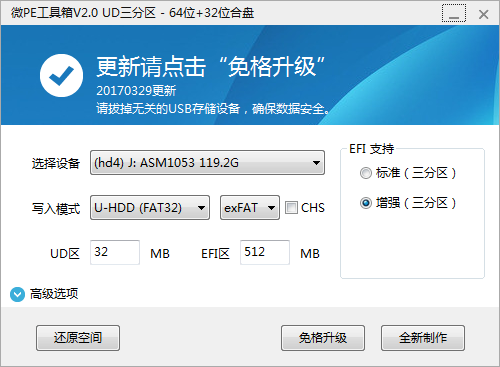Viewport: 500px width, 367px height.
Task: Open the 选择设备 device dropdown
Action: (x=207, y=163)
